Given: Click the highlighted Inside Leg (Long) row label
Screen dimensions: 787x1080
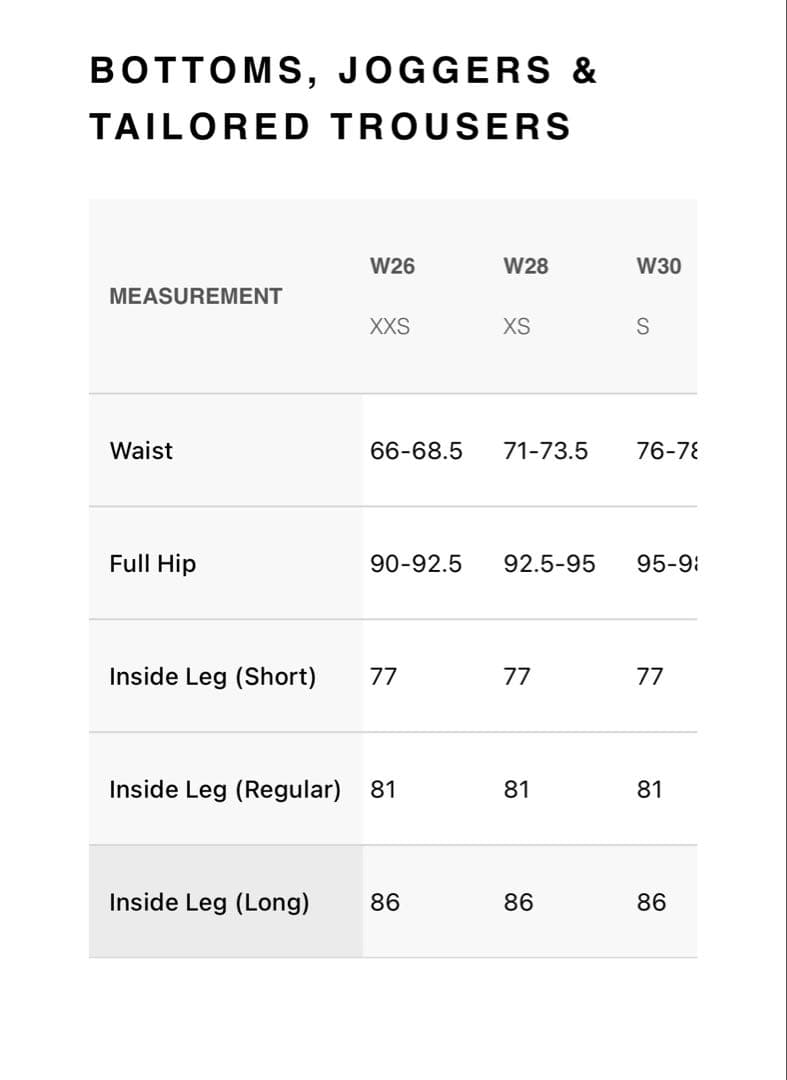Looking at the screenshot, I should coord(209,902).
